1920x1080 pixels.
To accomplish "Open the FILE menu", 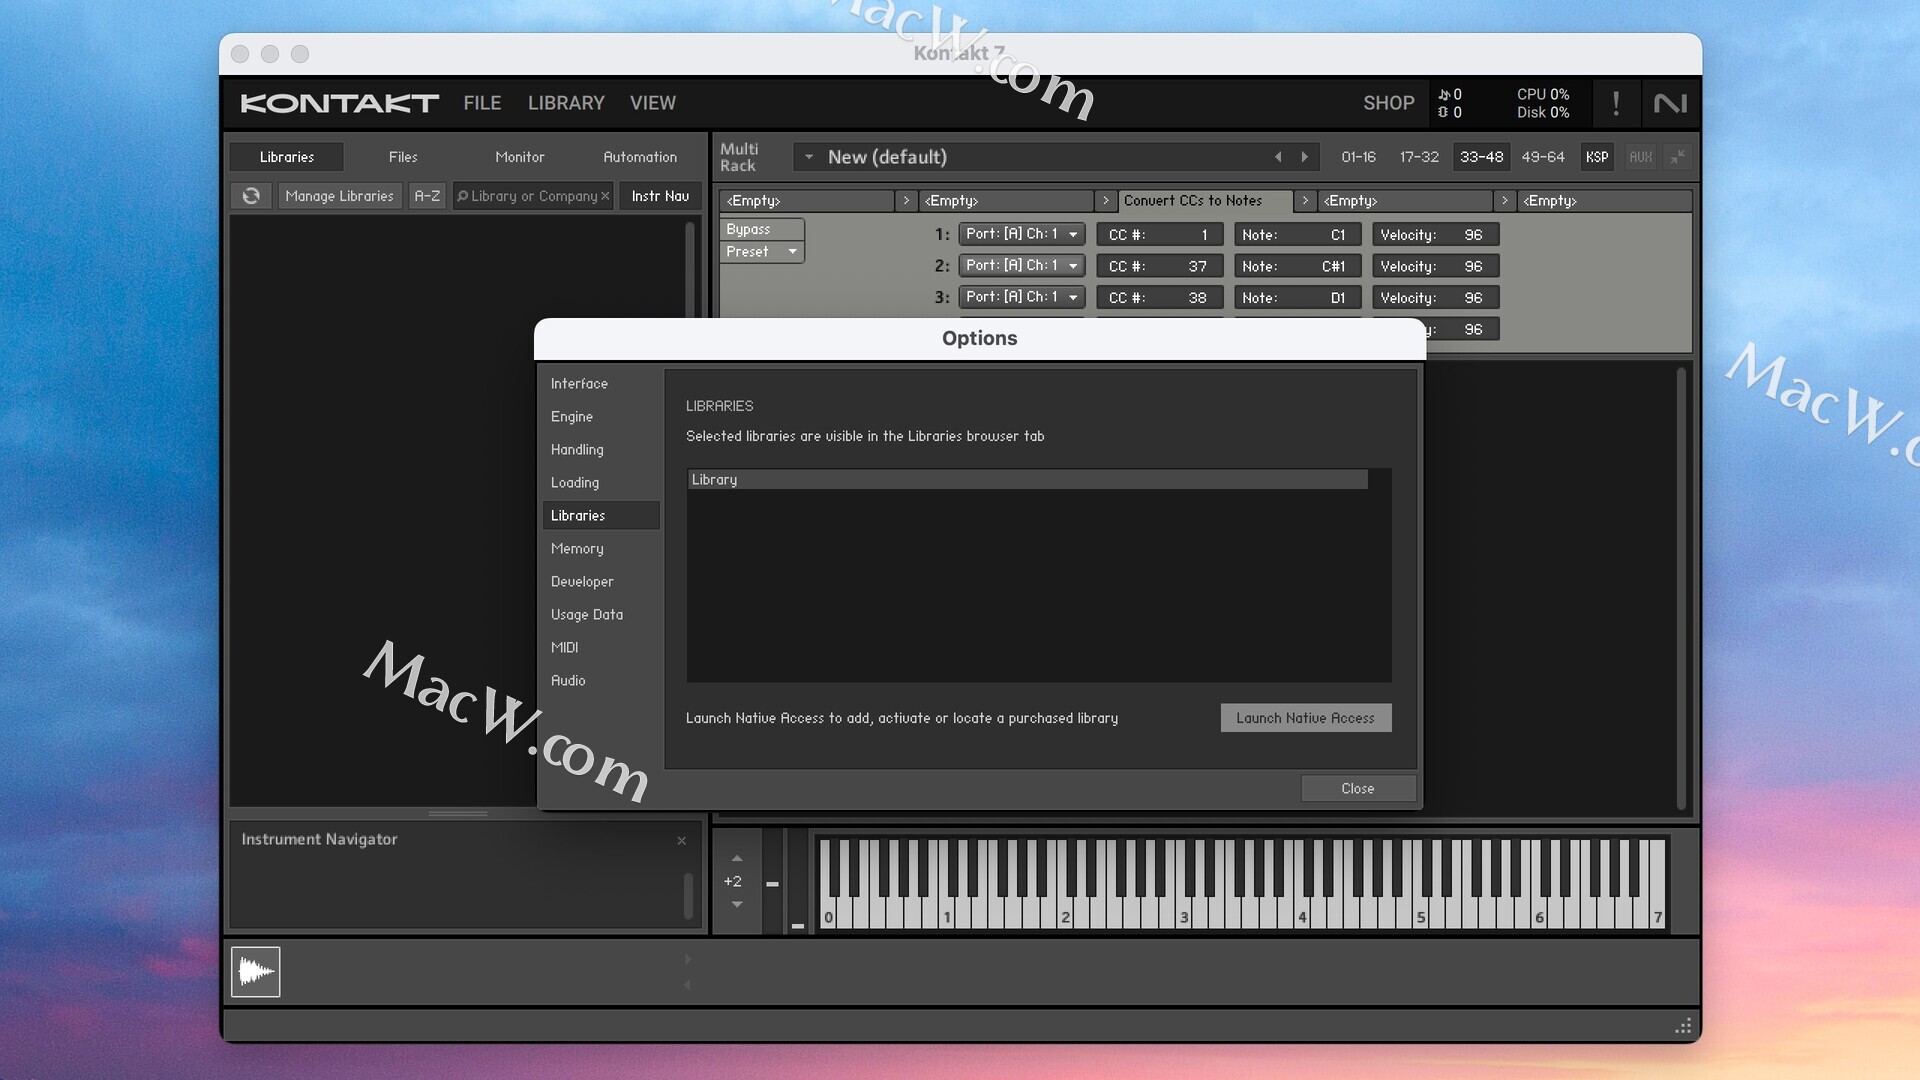I will tap(482, 103).
